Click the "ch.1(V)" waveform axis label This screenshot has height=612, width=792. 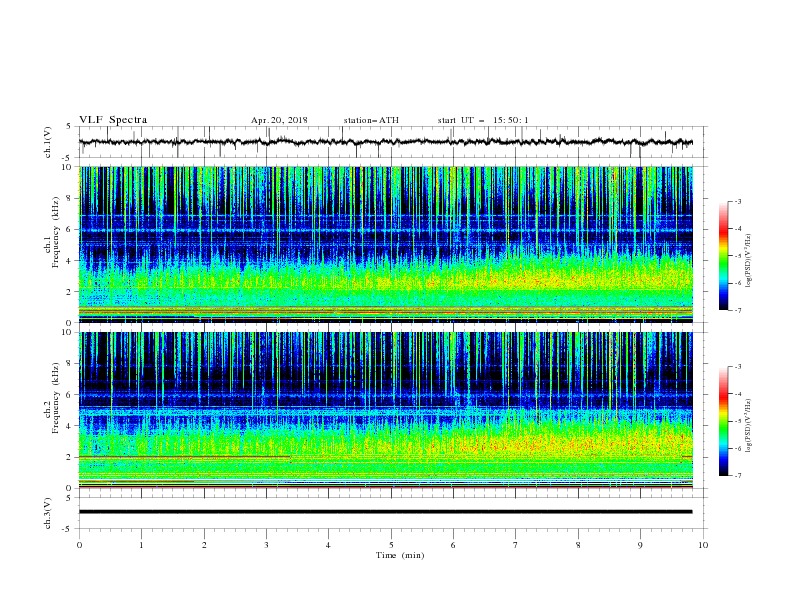click(48, 142)
